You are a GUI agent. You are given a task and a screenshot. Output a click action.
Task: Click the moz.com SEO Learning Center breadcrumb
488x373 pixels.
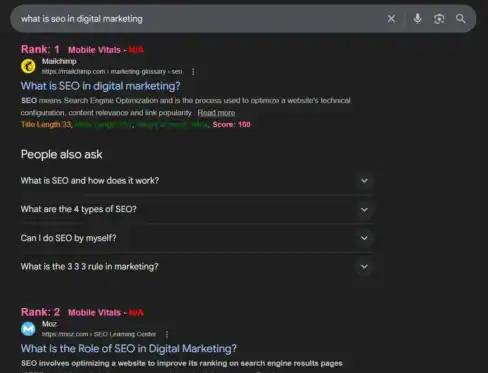(x=99, y=334)
